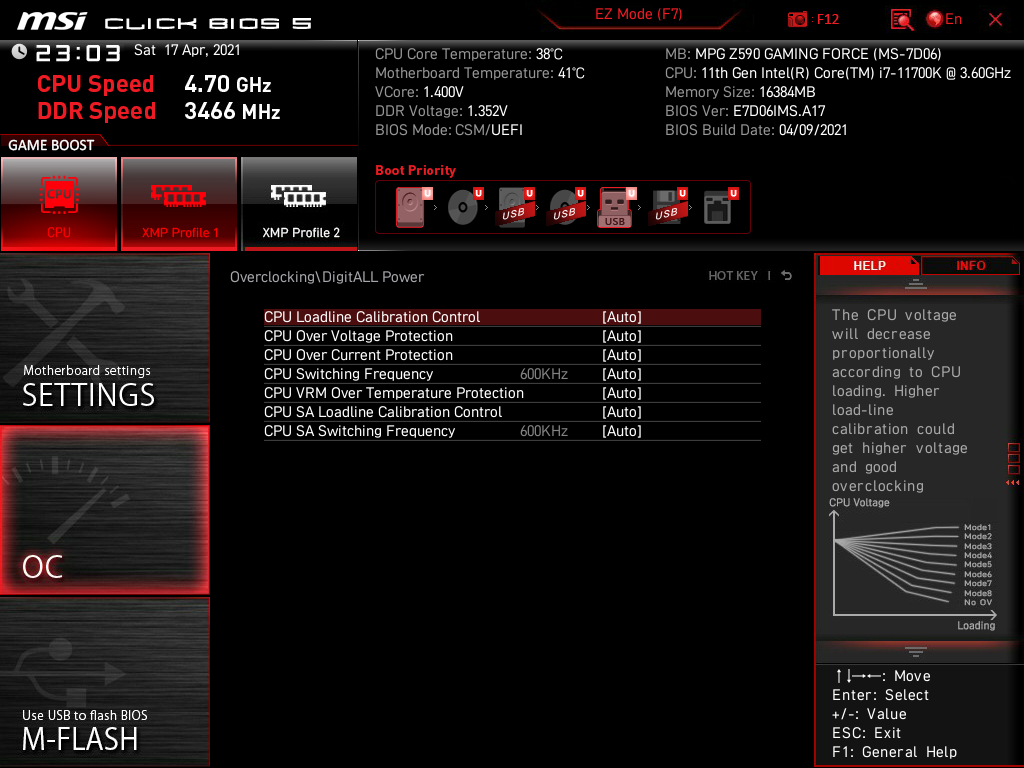Open the OC overclocking panel
The width and height of the screenshot is (1024, 768).
point(104,511)
